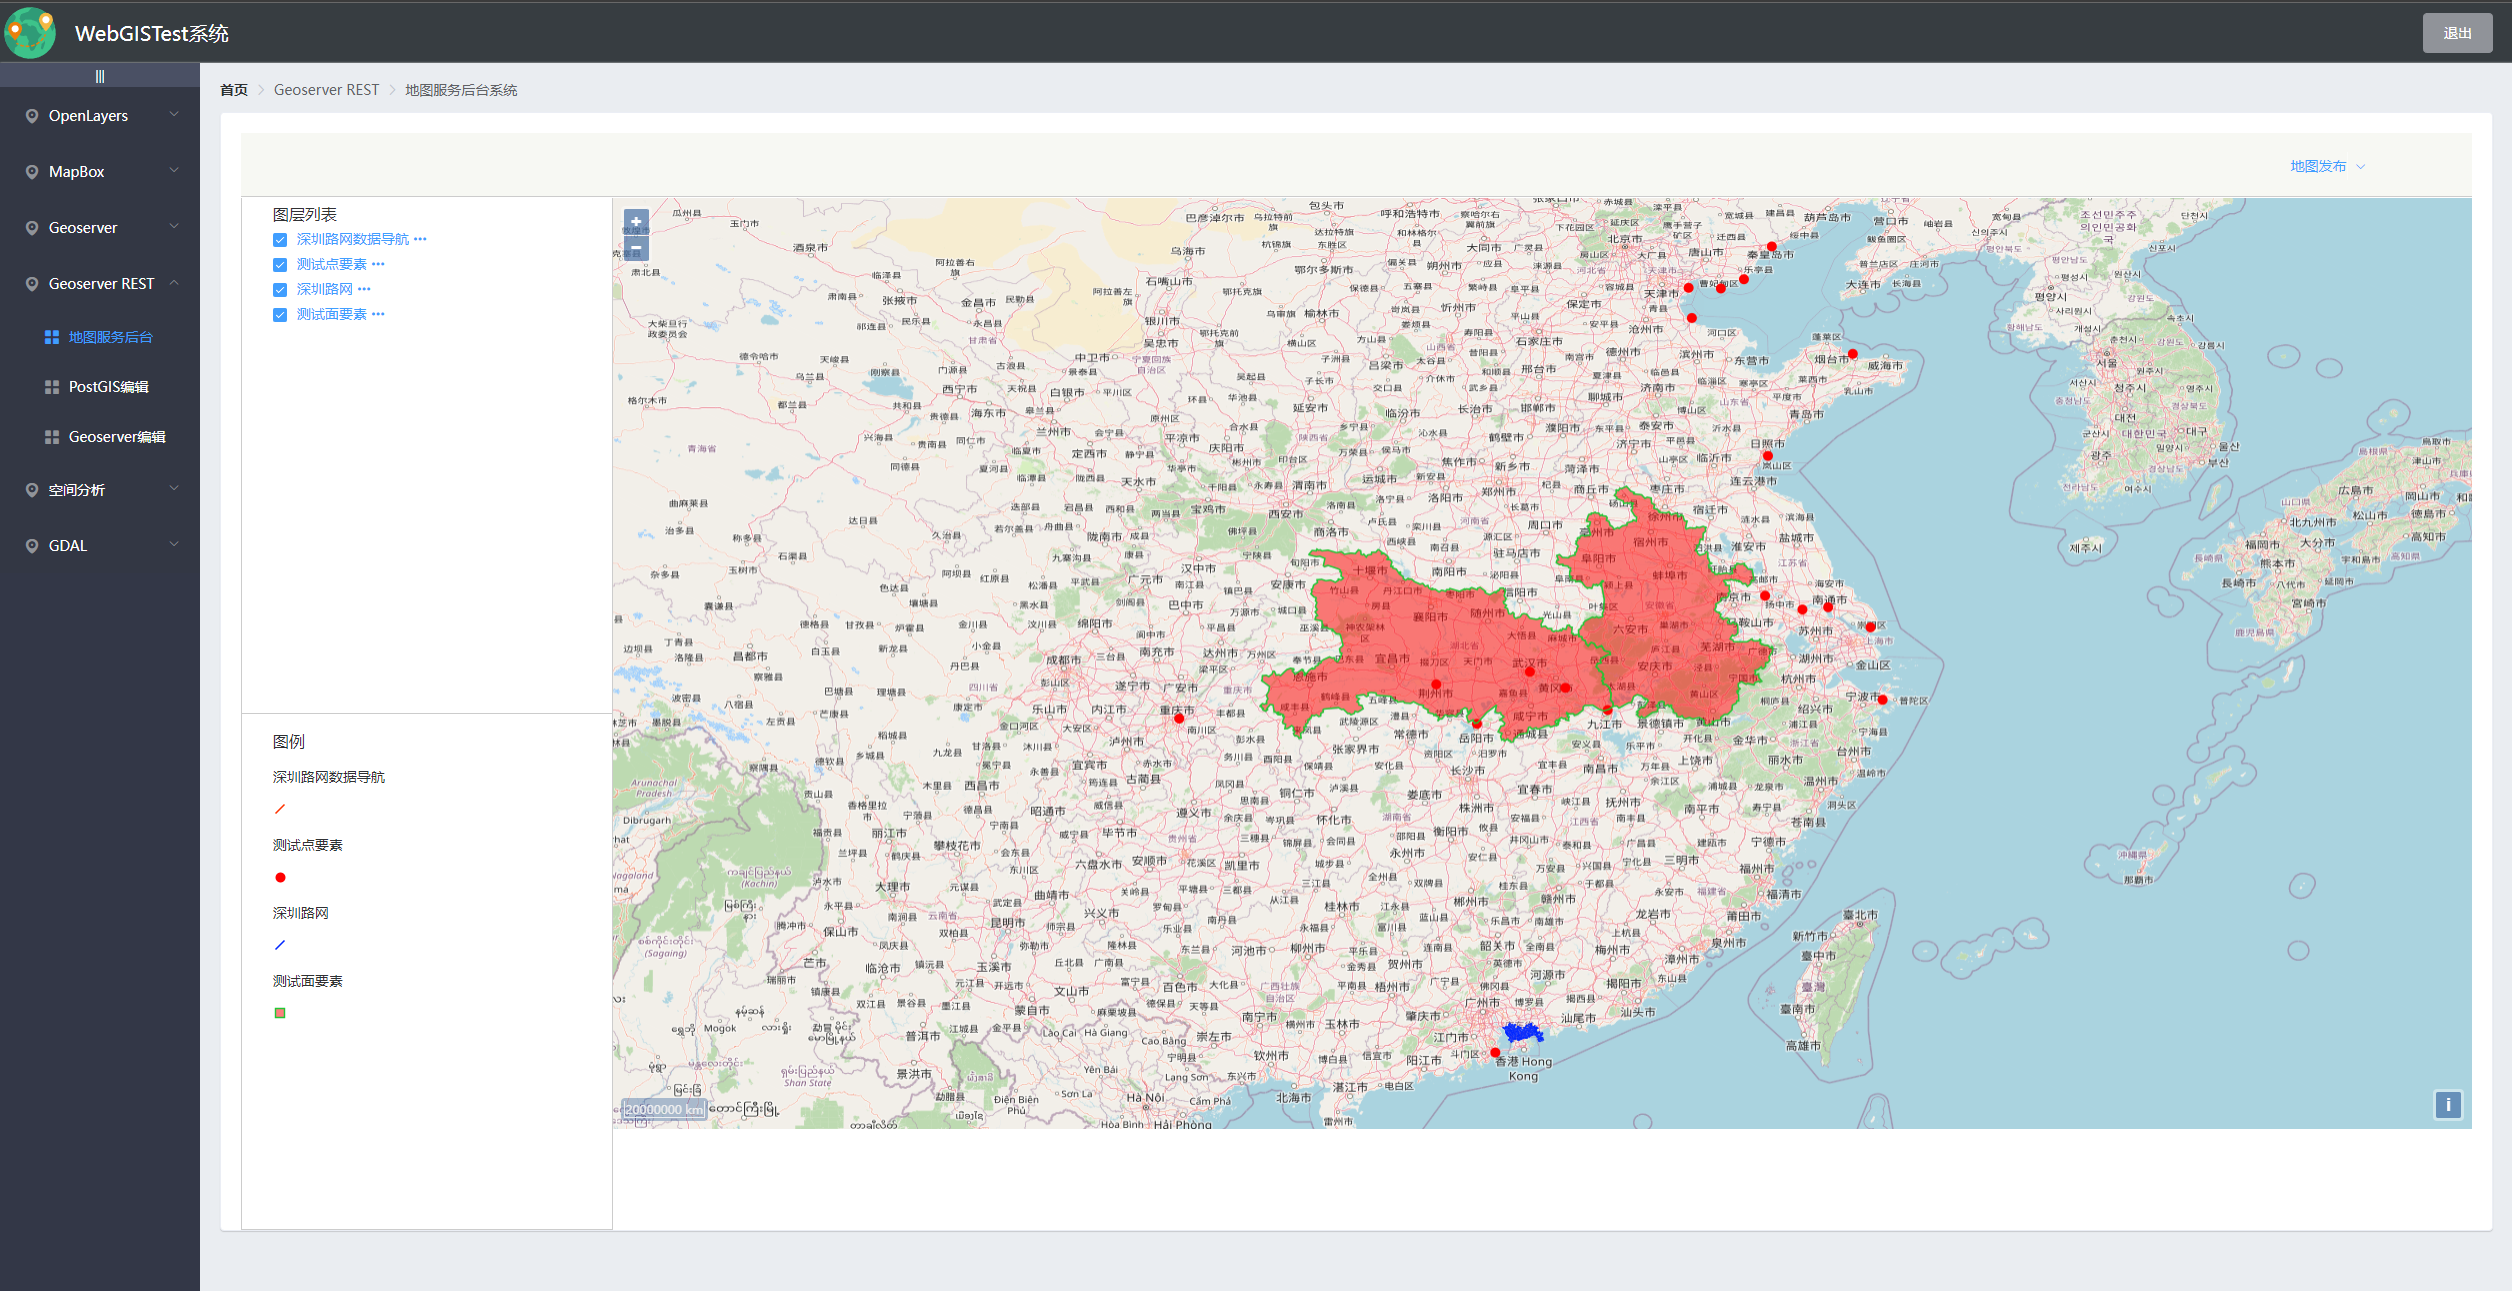This screenshot has height=1291, width=2512.
Task: Click the map zoom in plus button
Action: point(636,222)
